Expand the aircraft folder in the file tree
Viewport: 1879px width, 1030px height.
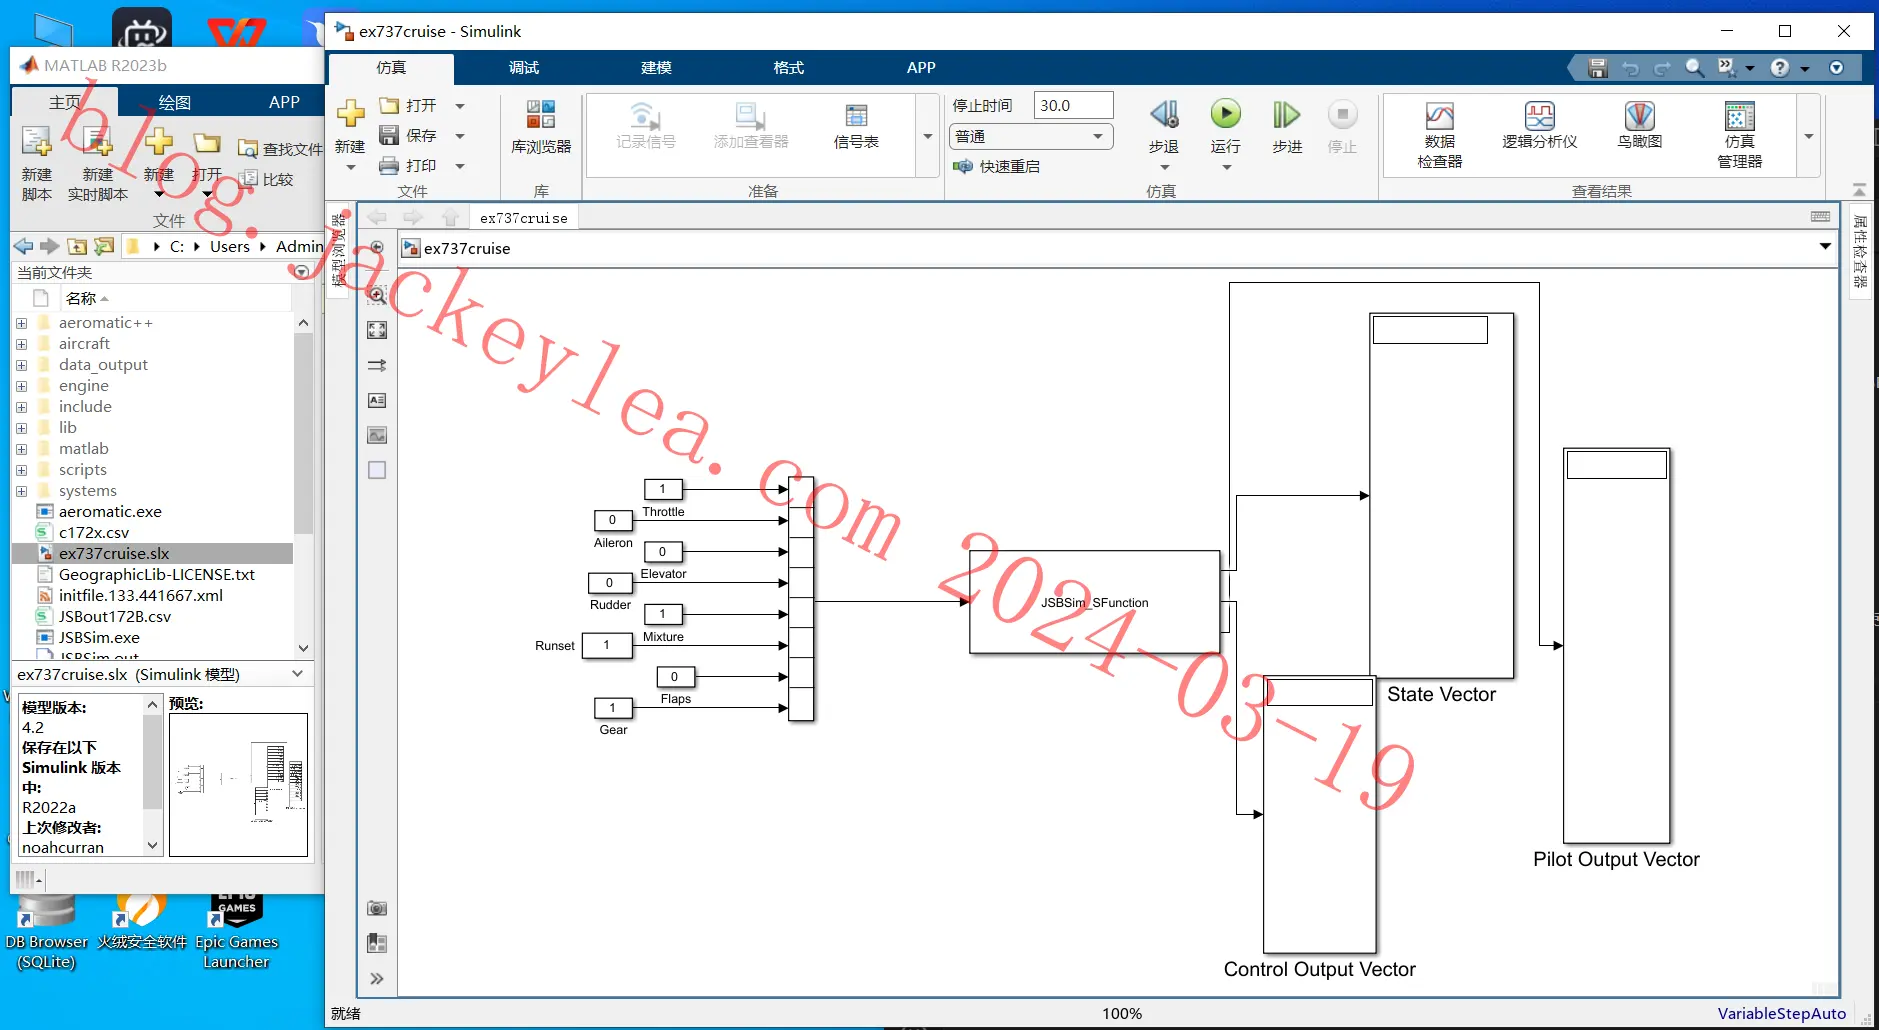coord(22,344)
